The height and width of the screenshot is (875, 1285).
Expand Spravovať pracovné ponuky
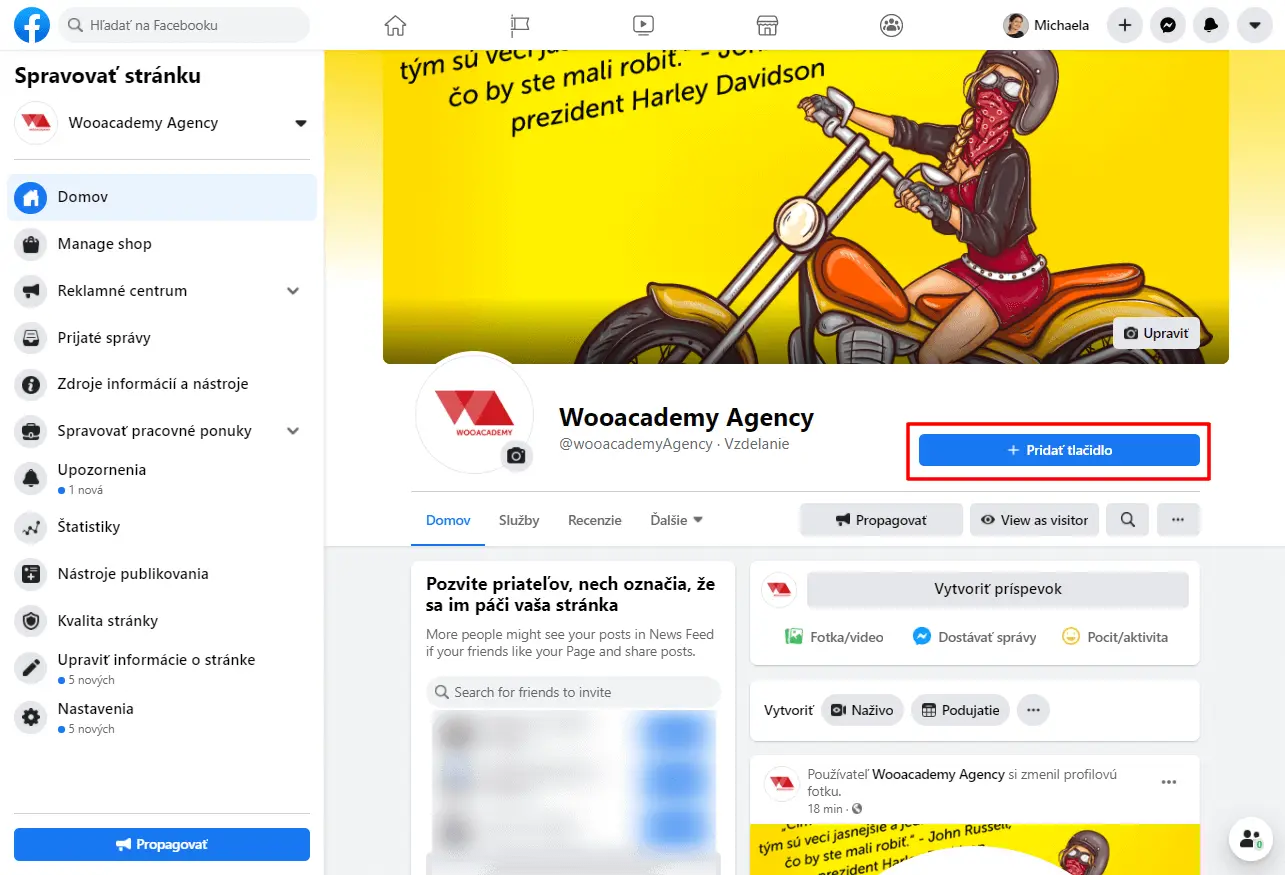click(293, 431)
